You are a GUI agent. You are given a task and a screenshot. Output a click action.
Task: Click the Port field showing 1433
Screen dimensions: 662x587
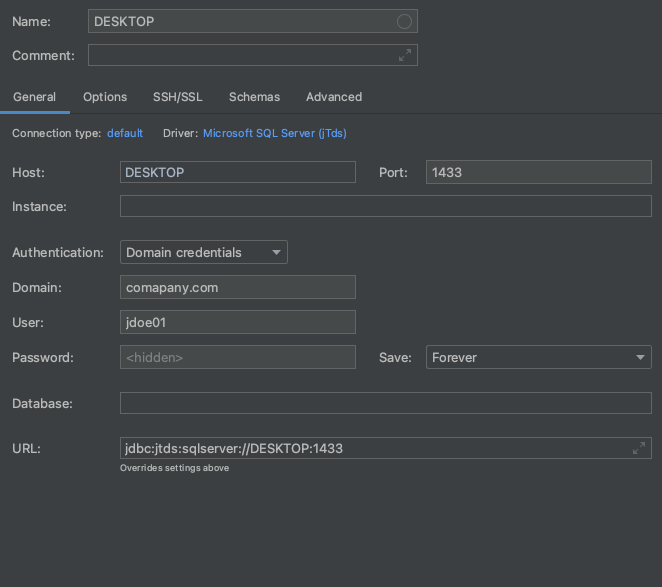[539, 172]
